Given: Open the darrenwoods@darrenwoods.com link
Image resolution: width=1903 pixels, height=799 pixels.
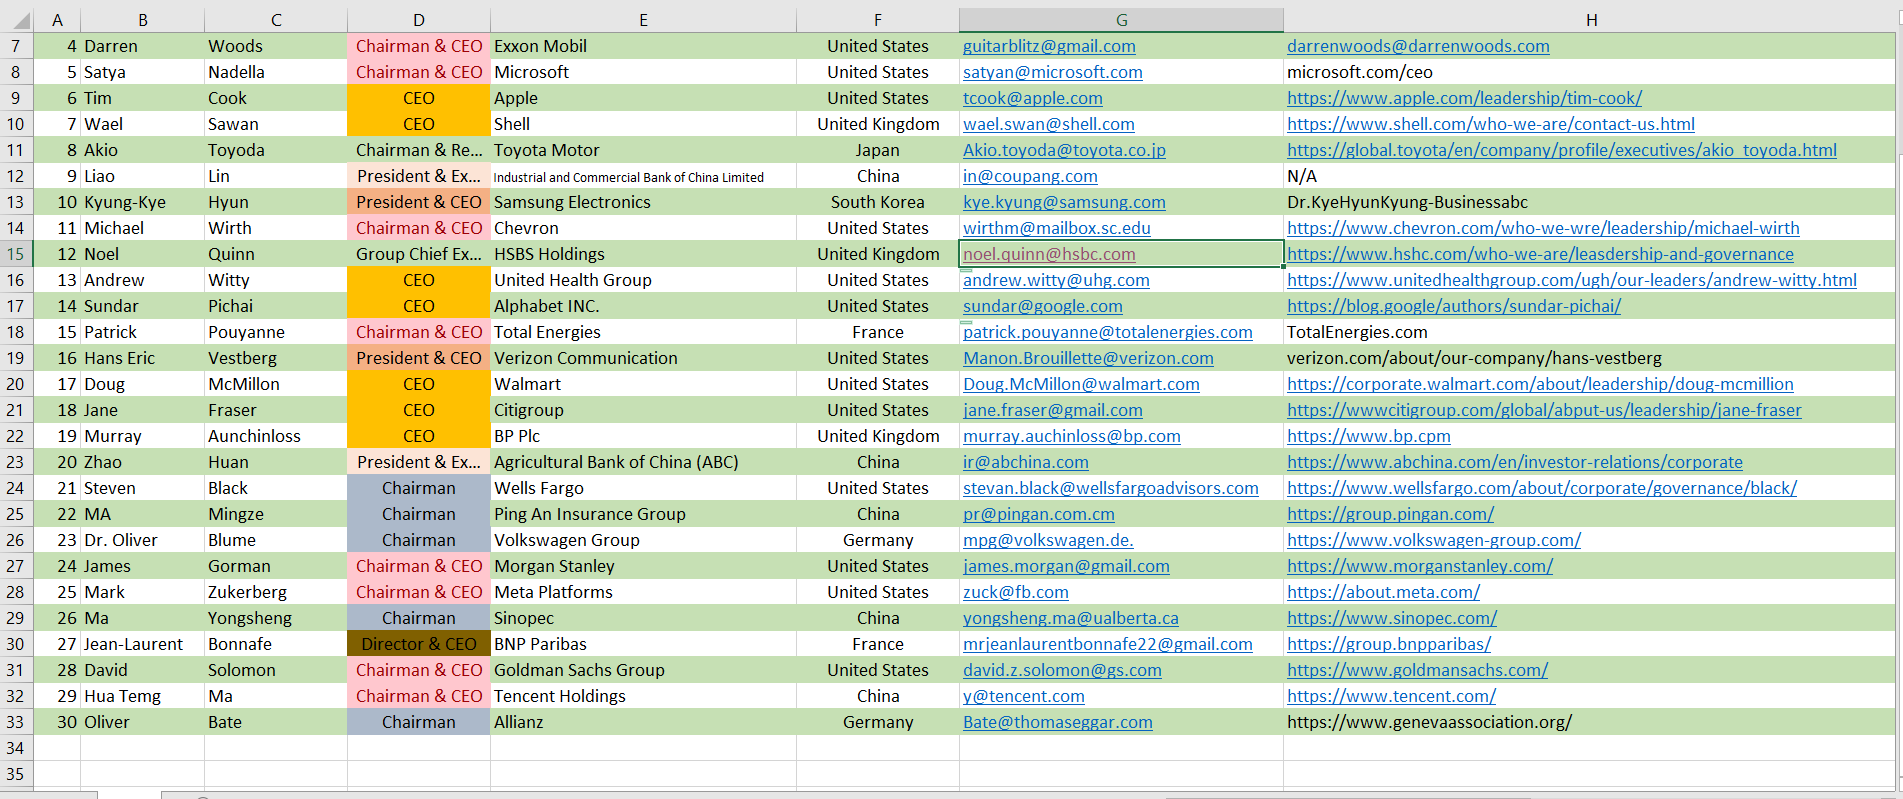Looking at the screenshot, I should tap(1418, 46).
